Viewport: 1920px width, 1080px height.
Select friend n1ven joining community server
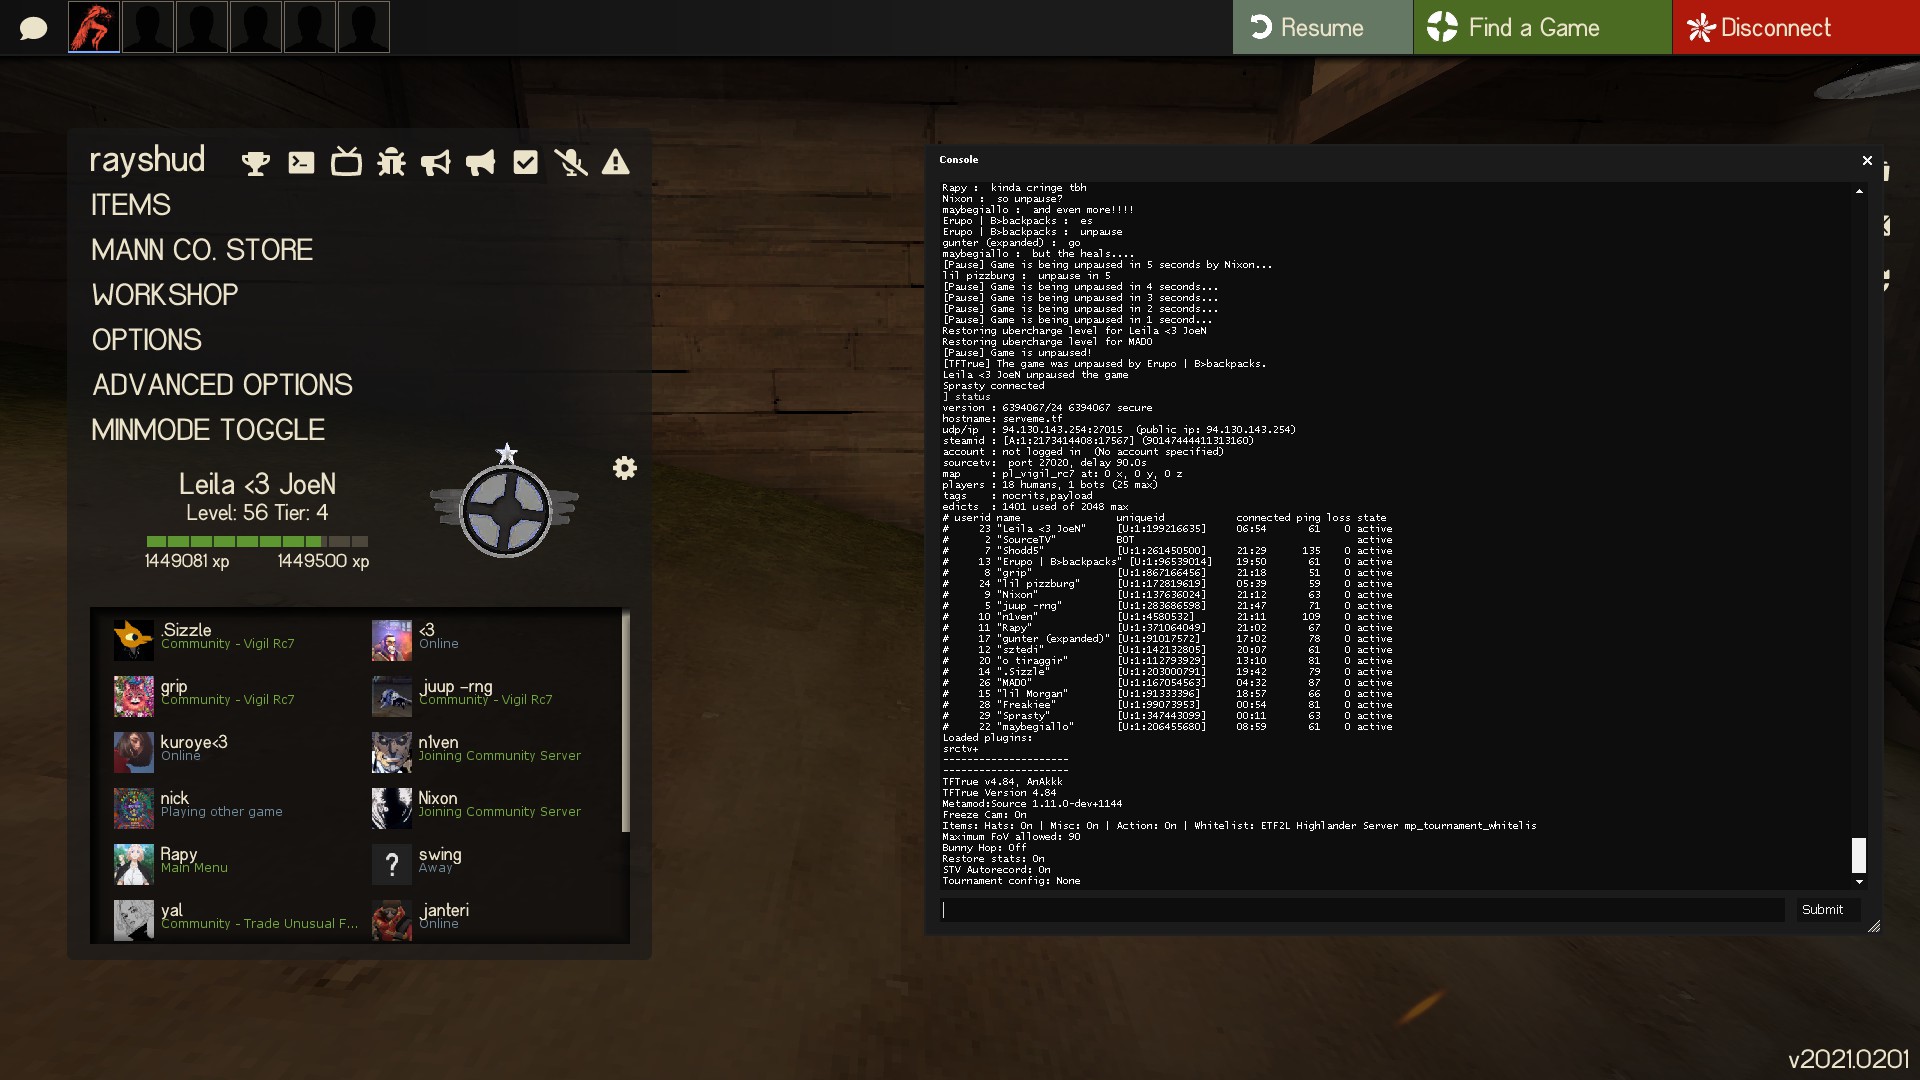click(x=494, y=751)
